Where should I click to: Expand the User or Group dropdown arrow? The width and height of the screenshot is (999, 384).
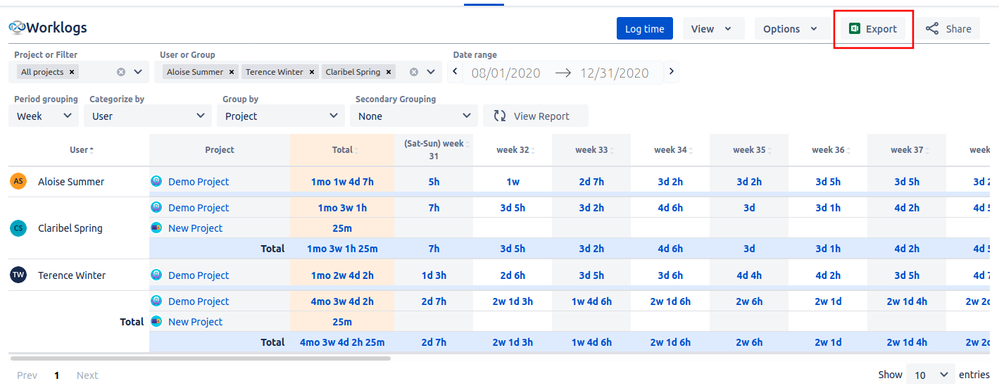click(x=431, y=72)
